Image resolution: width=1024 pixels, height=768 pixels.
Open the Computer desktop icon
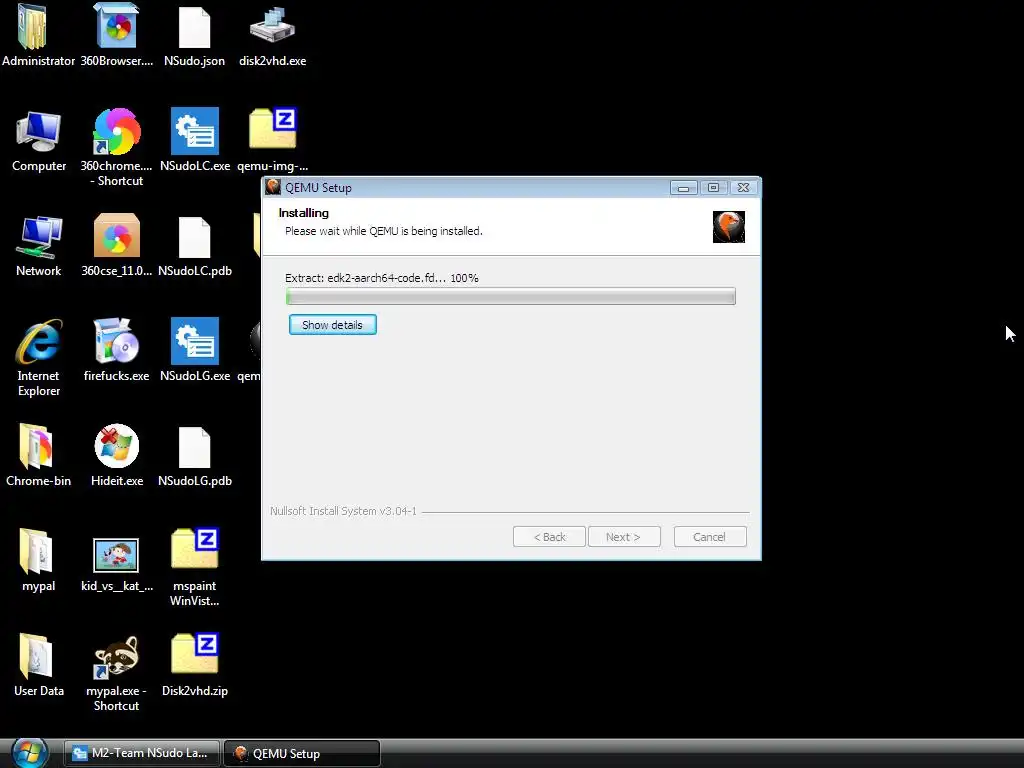[39, 132]
